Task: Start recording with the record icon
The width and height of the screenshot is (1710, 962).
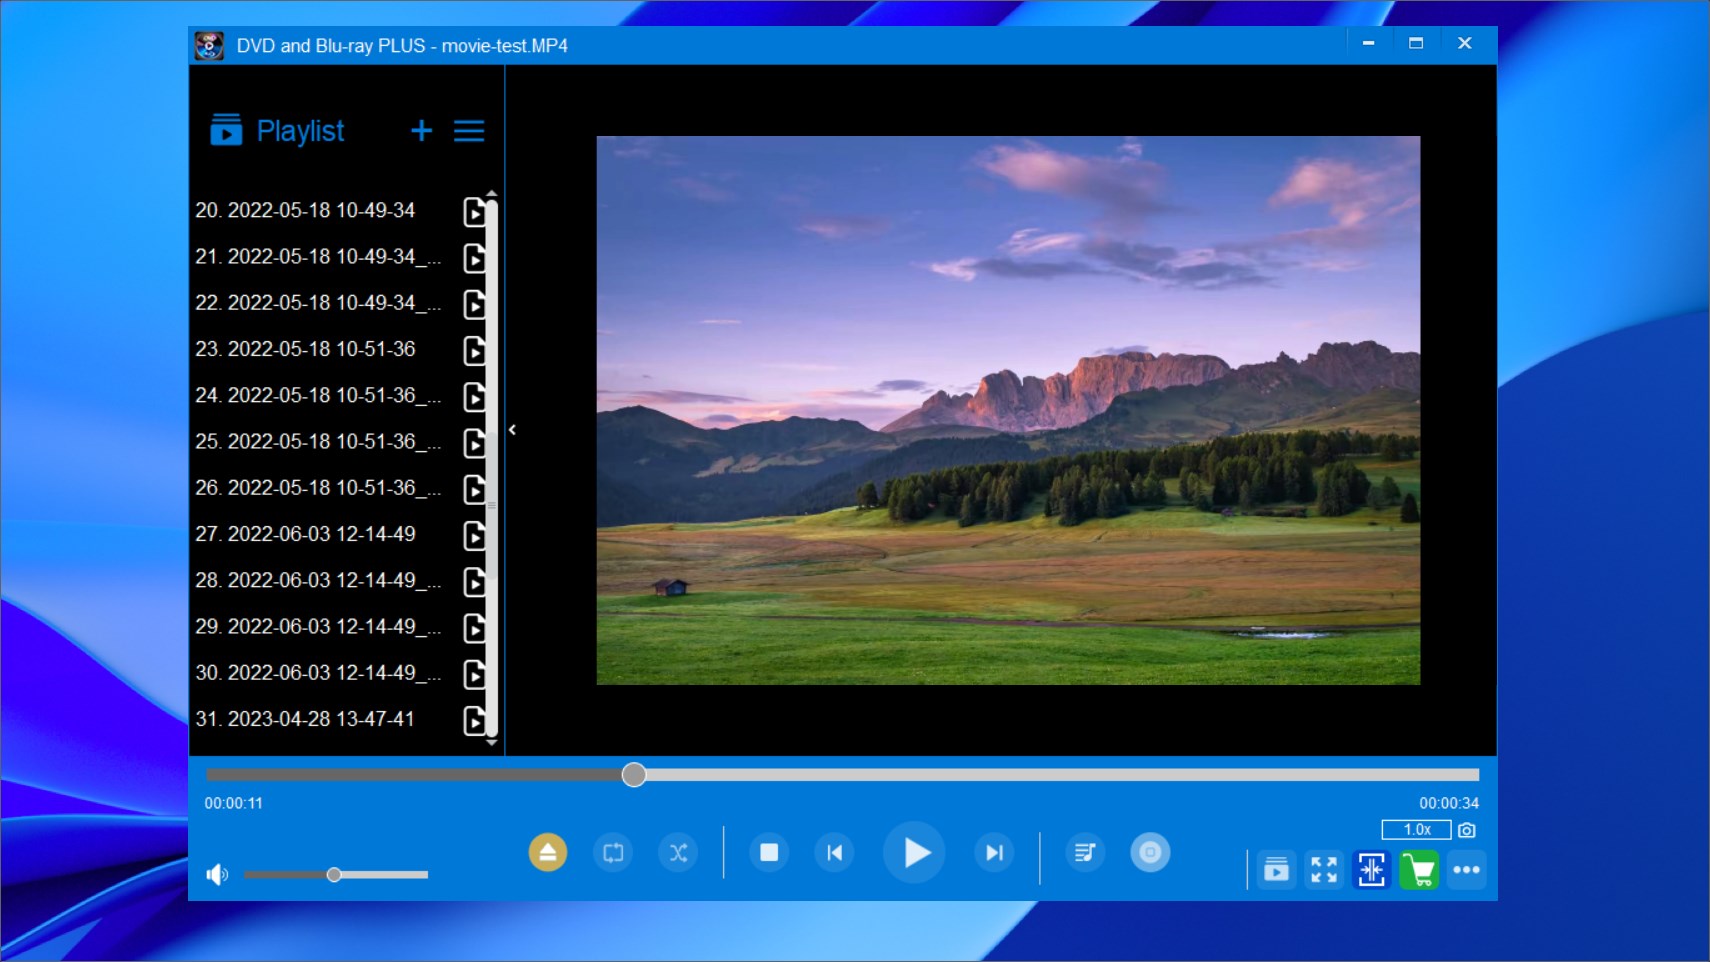Action: click(x=1151, y=853)
